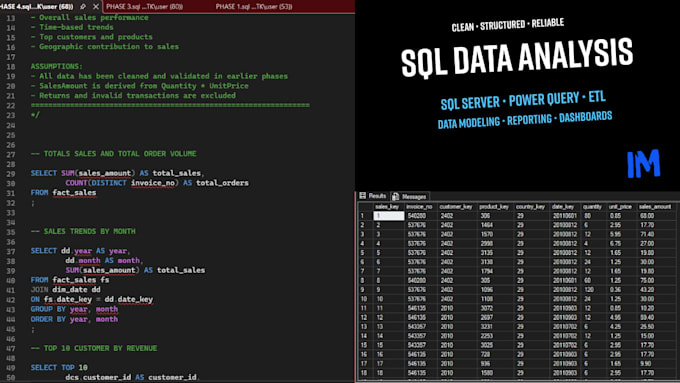Click quantity cell 120 in row 9
This screenshot has width=680, height=383.
pyautogui.click(x=588, y=289)
